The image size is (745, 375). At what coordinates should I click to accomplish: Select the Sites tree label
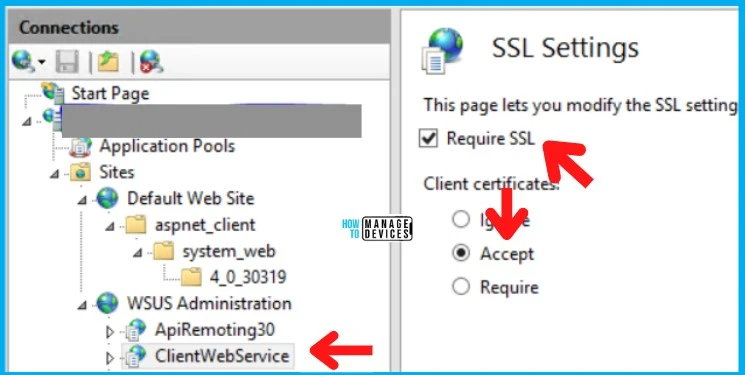coord(117,172)
